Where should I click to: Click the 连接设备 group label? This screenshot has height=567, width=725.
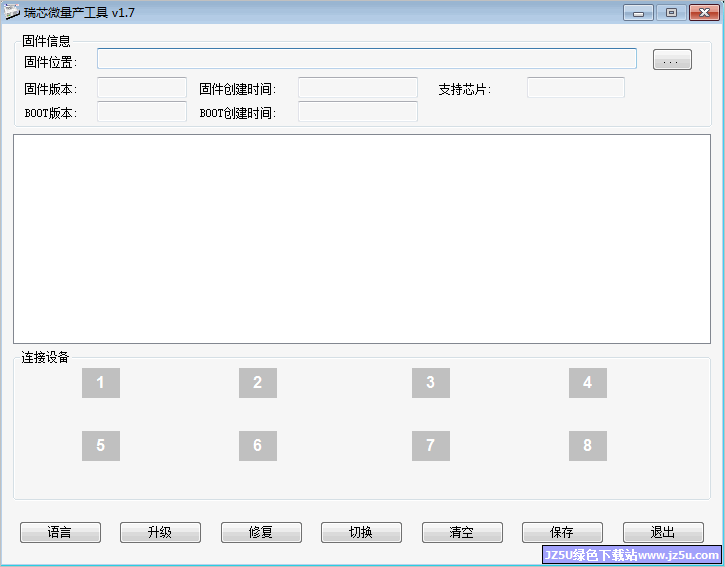click(x=45, y=357)
